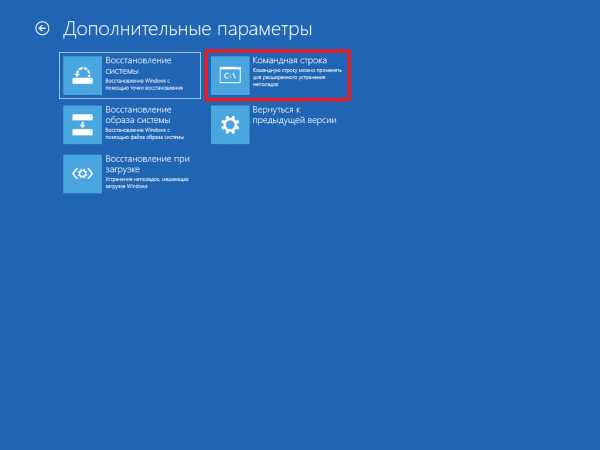Click the Восстановление при загрузке label
600x450 pixels.
[147, 164]
